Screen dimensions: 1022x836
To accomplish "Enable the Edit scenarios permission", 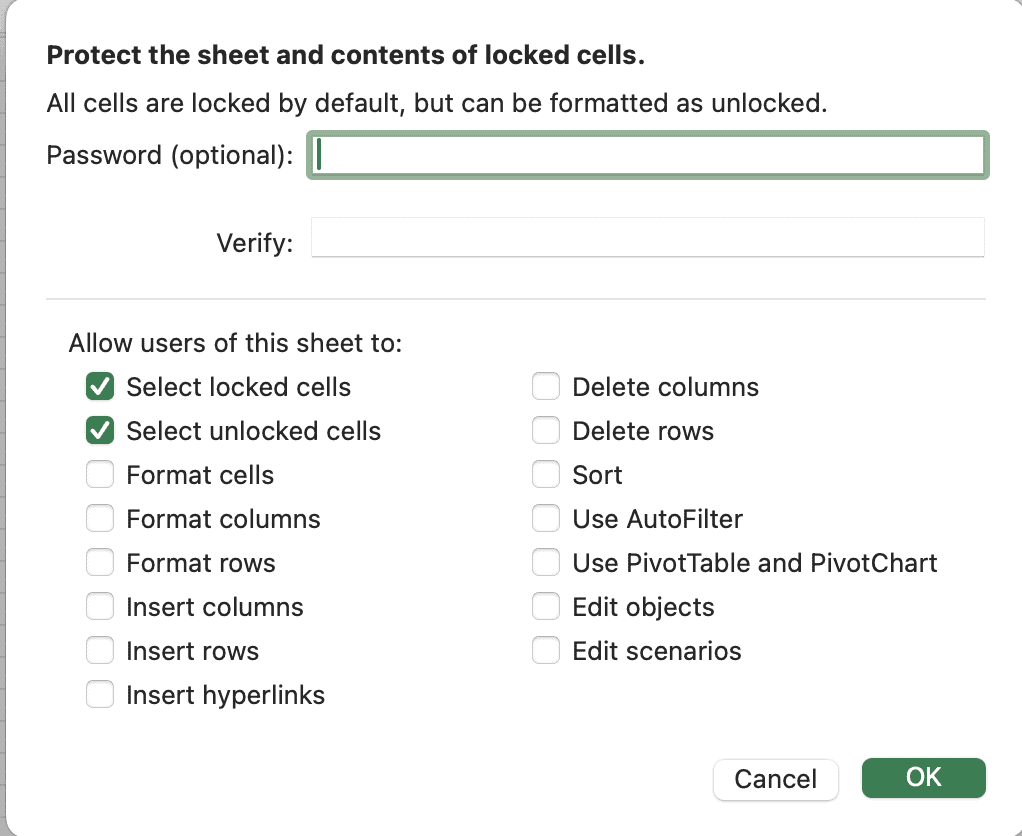I will 546,650.
